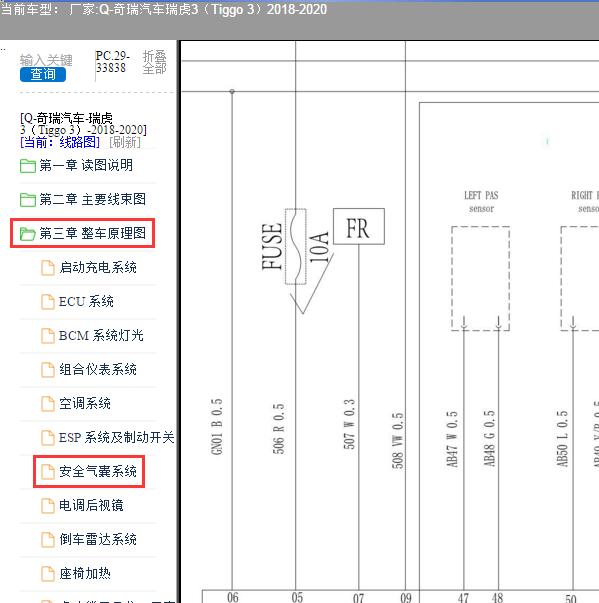This screenshot has width=599, height=603.
Task: Click pin number 06 at connector
Action: tap(233, 597)
